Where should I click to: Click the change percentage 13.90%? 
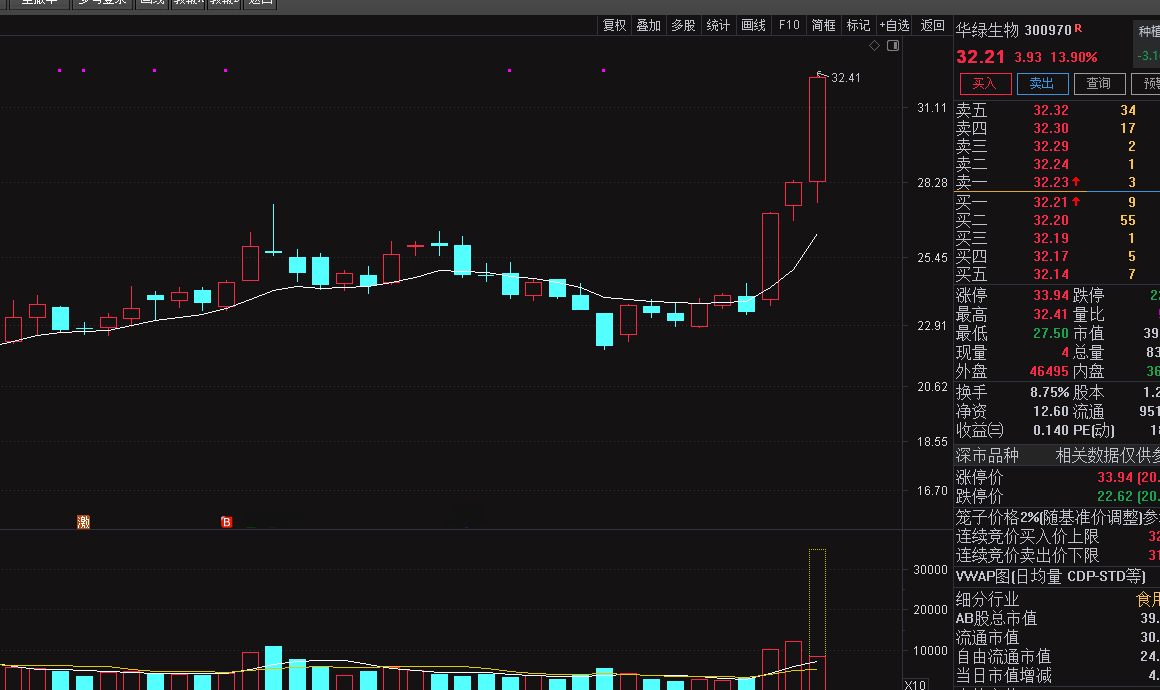(1074, 57)
